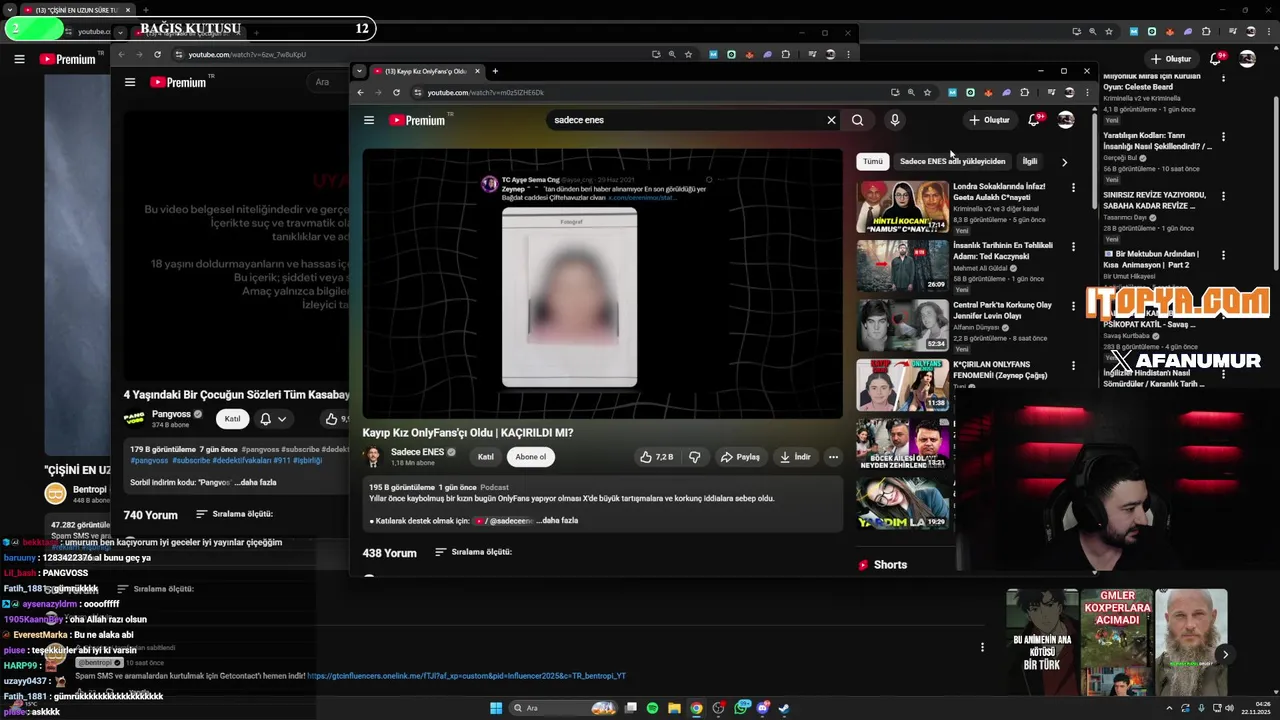Viewport: 1280px width, 720px height.
Task: Open hamburger menu in the middle Pangvoss window
Action: pos(130,83)
